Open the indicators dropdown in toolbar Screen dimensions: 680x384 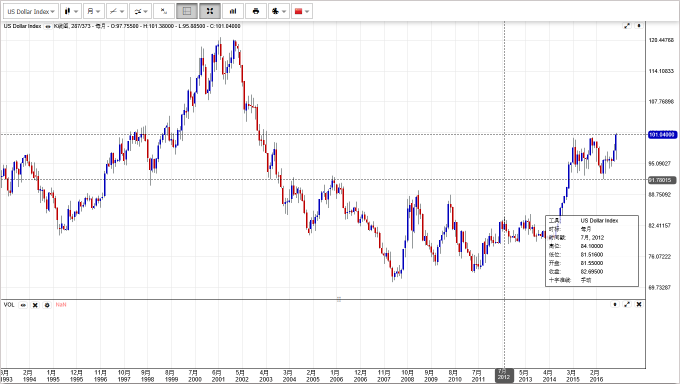pyautogui.click(x=140, y=11)
